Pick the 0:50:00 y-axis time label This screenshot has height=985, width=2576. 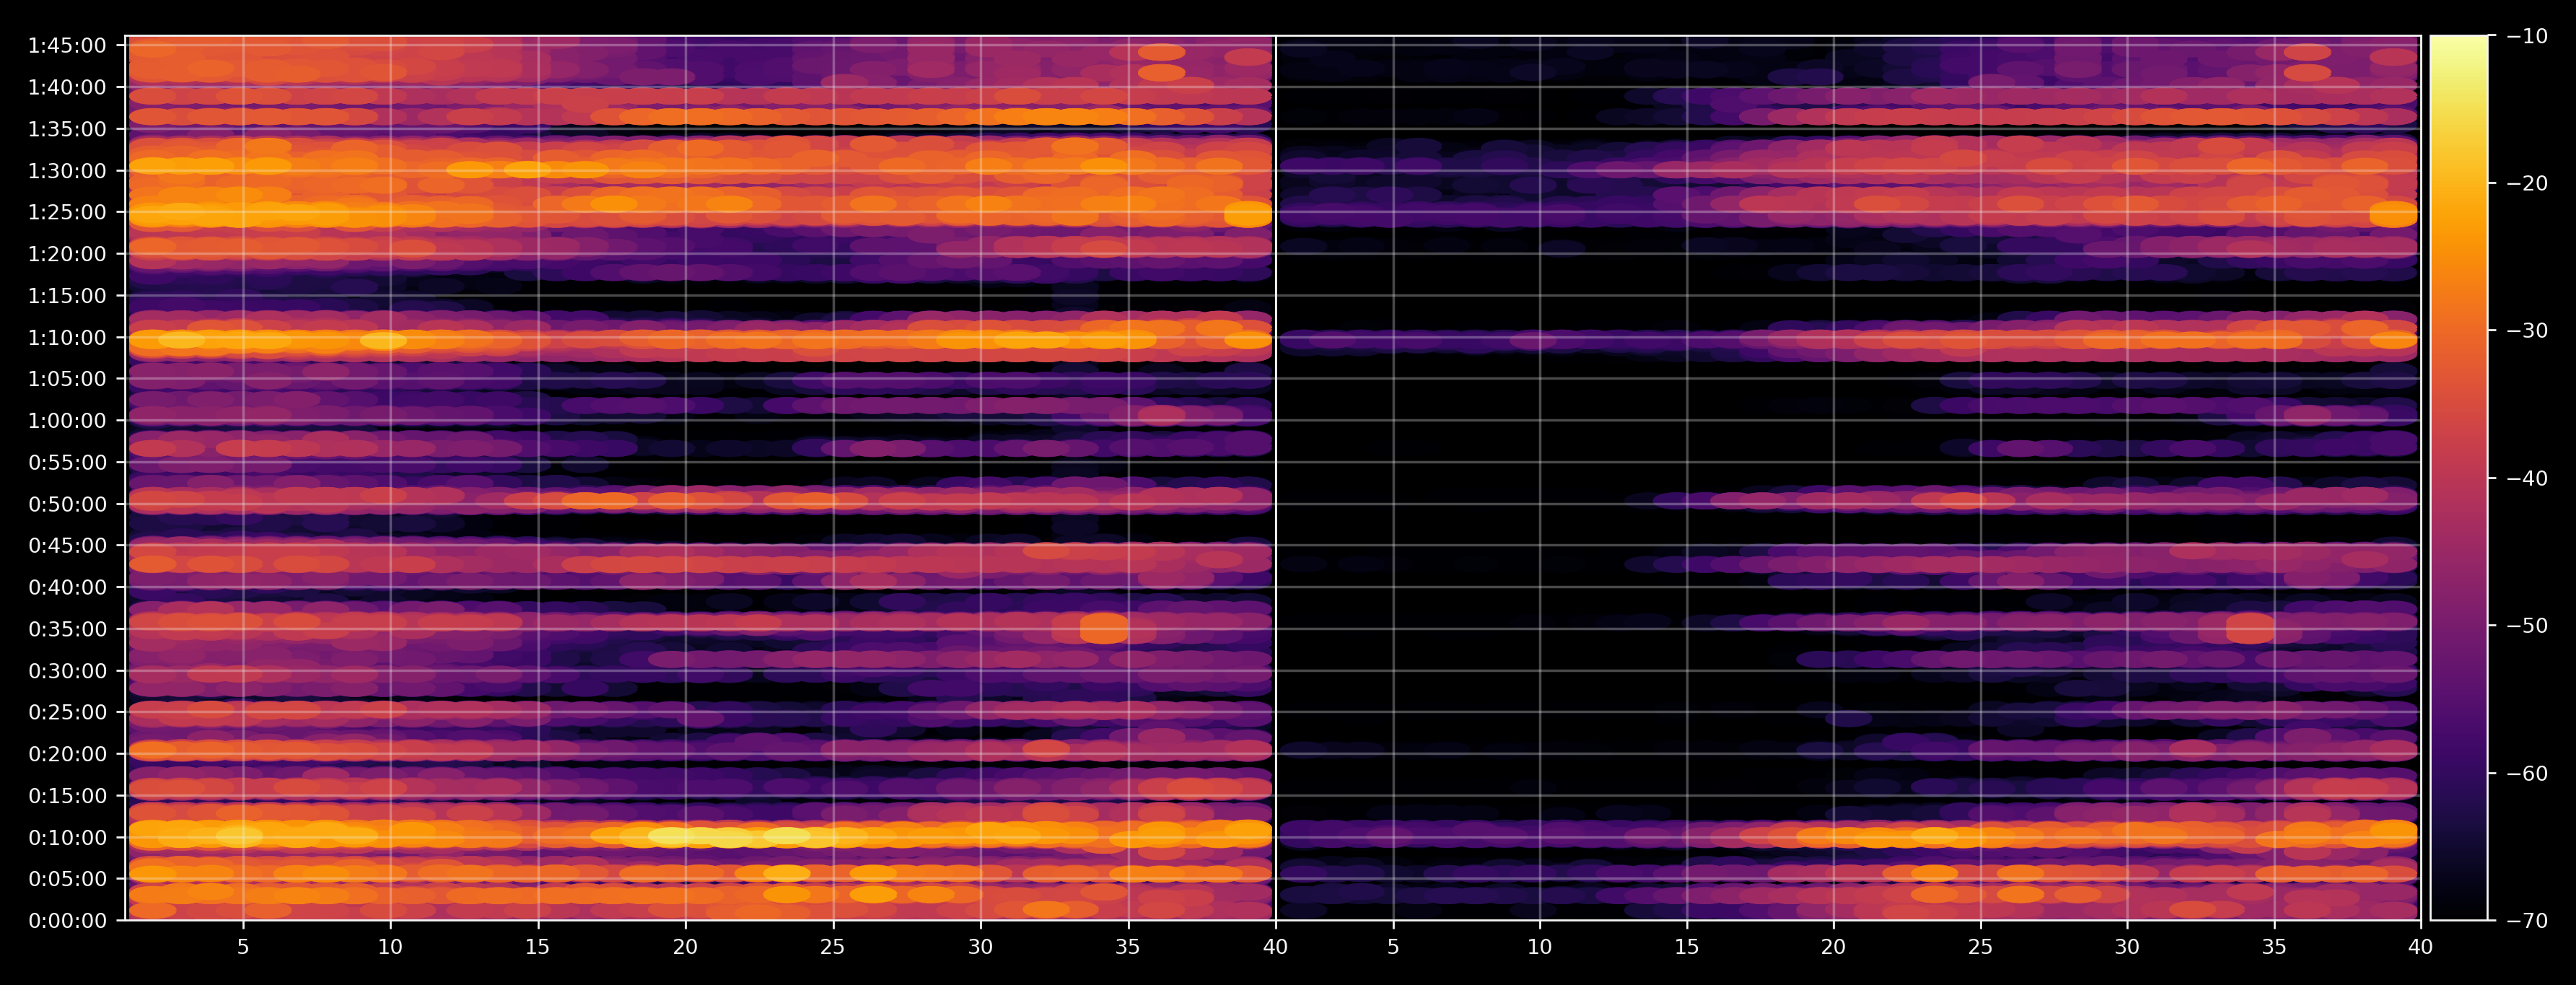(67, 504)
